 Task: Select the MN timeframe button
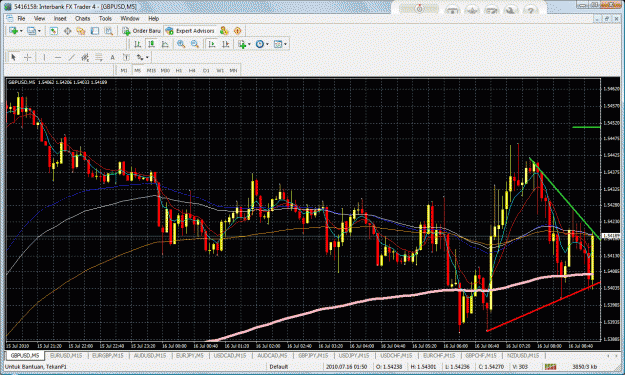tap(233, 71)
